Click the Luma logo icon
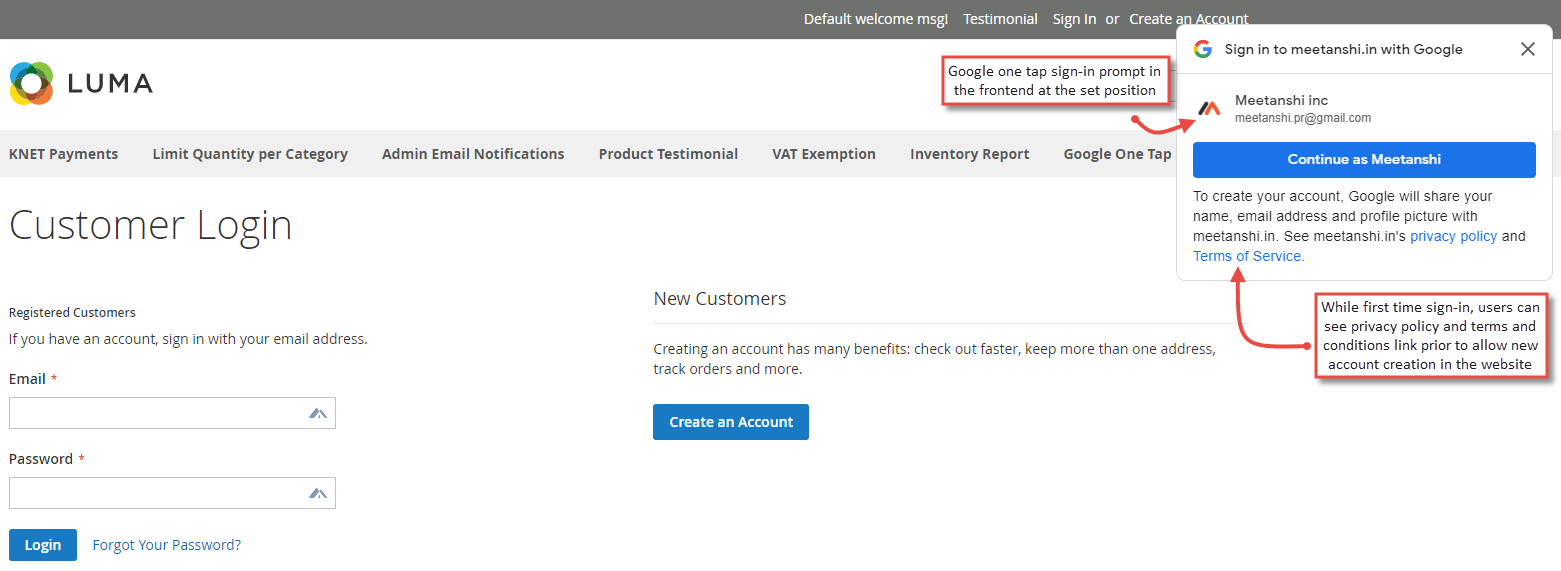Viewport: 1561px width, 571px height. (x=31, y=83)
